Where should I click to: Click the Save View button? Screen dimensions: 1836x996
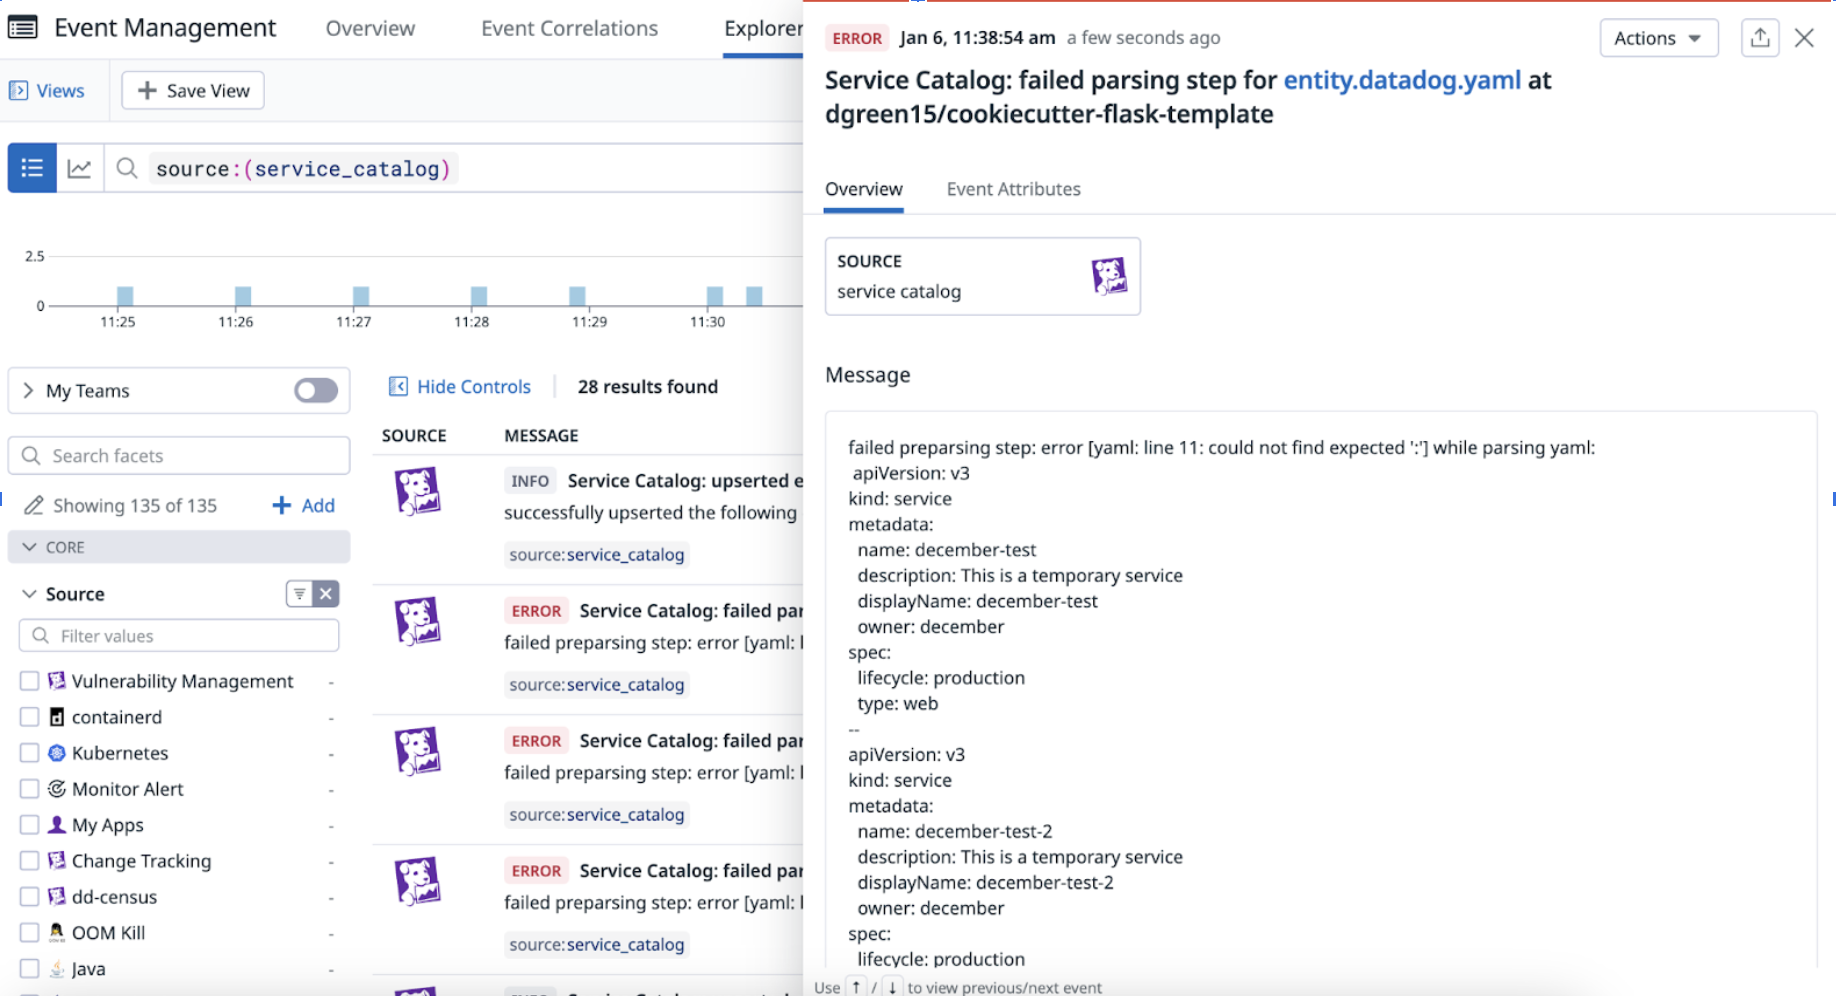click(x=193, y=91)
